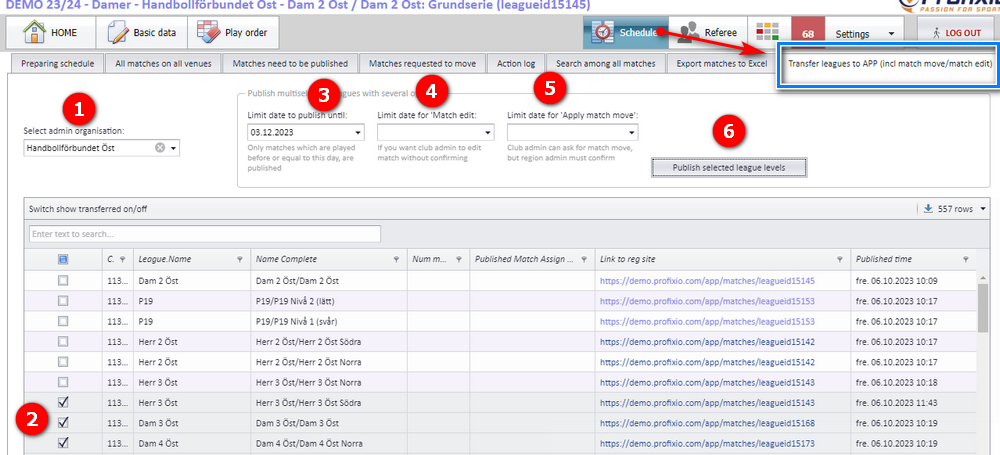This screenshot has height=455, width=1000.
Task: Expand the 557 rows dropdown arrow
Action: [x=983, y=209]
